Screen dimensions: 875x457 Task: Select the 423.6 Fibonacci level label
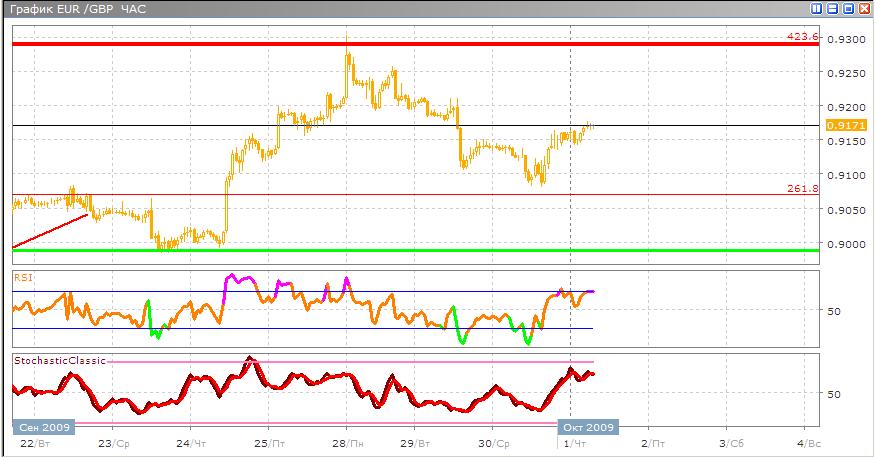(803, 37)
